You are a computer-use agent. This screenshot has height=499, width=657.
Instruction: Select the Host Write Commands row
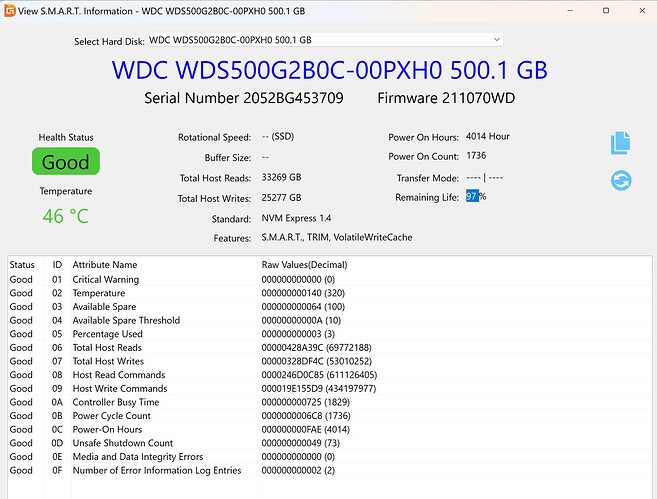click(329, 388)
